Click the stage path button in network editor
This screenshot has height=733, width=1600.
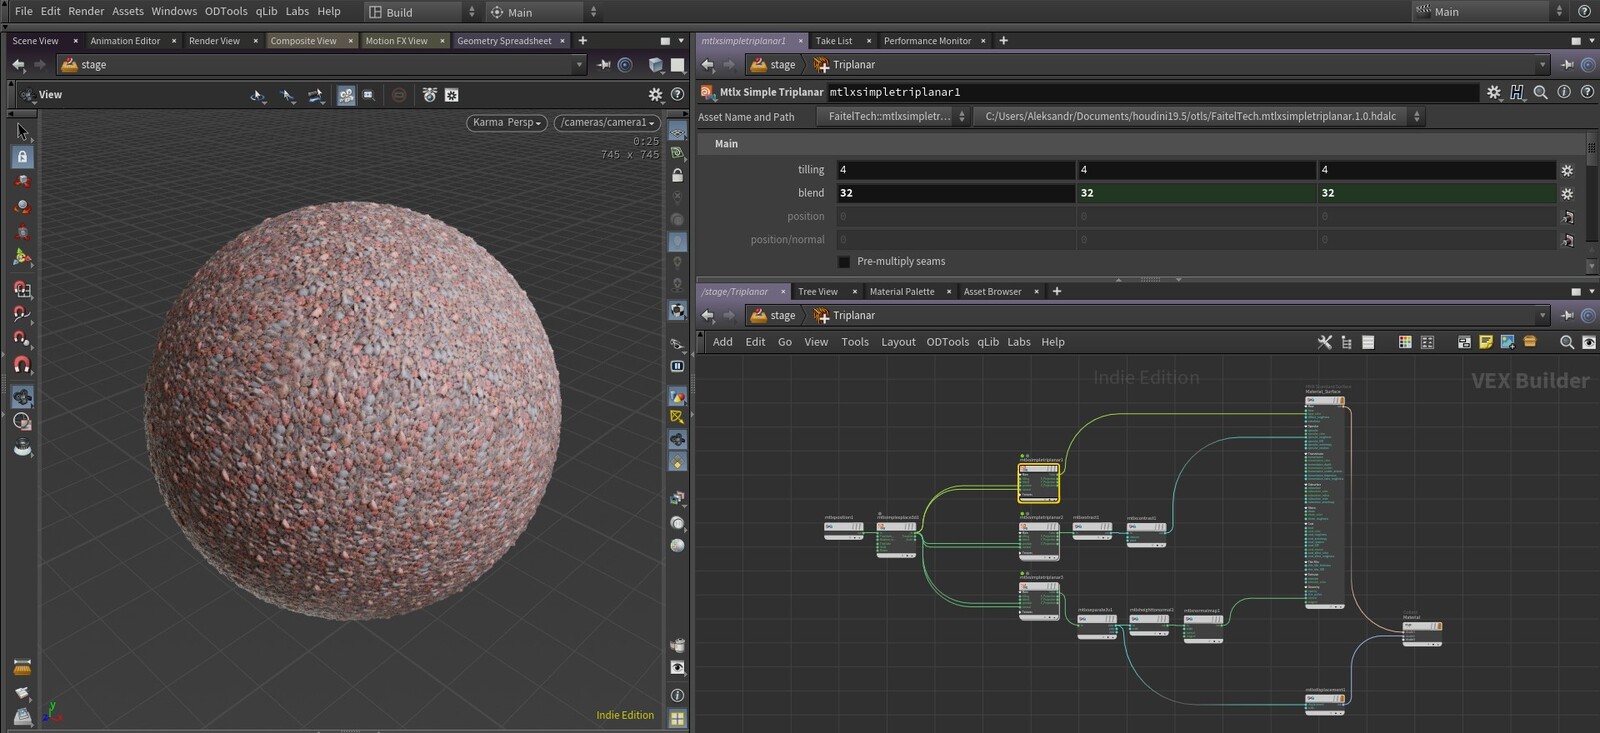click(773, 315)
